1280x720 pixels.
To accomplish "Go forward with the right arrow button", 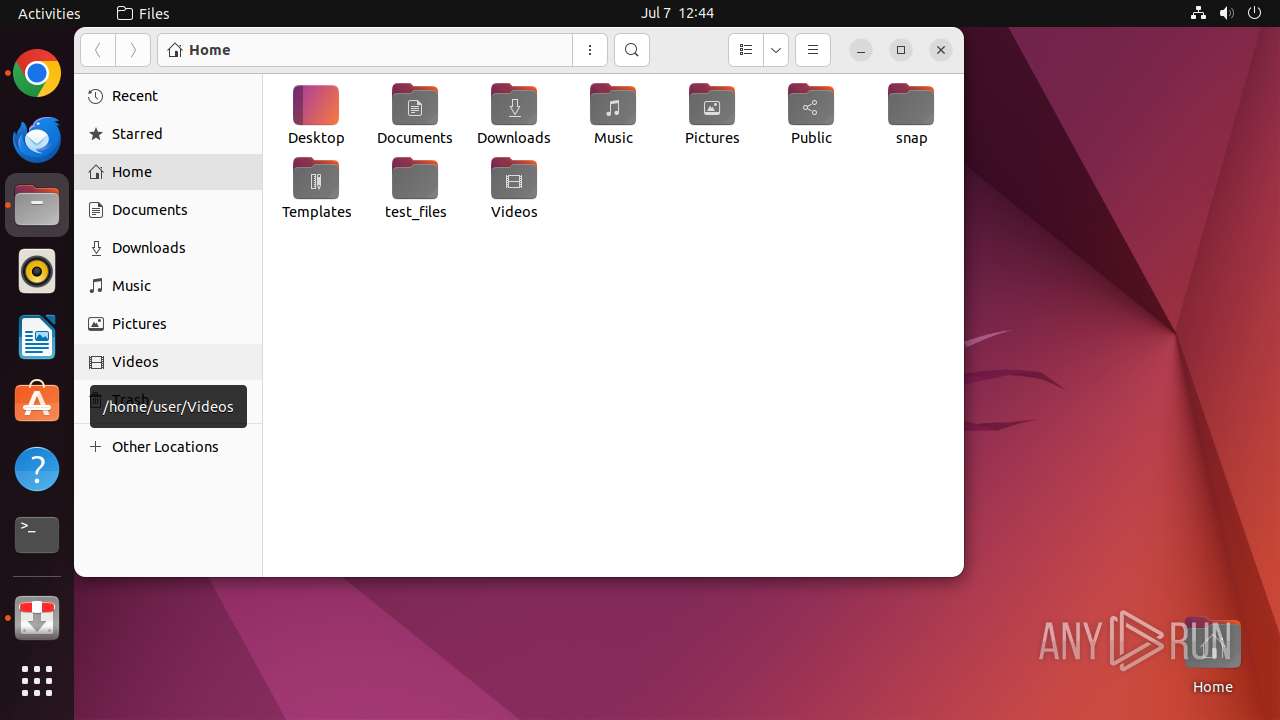I will (x=133, y=50).
